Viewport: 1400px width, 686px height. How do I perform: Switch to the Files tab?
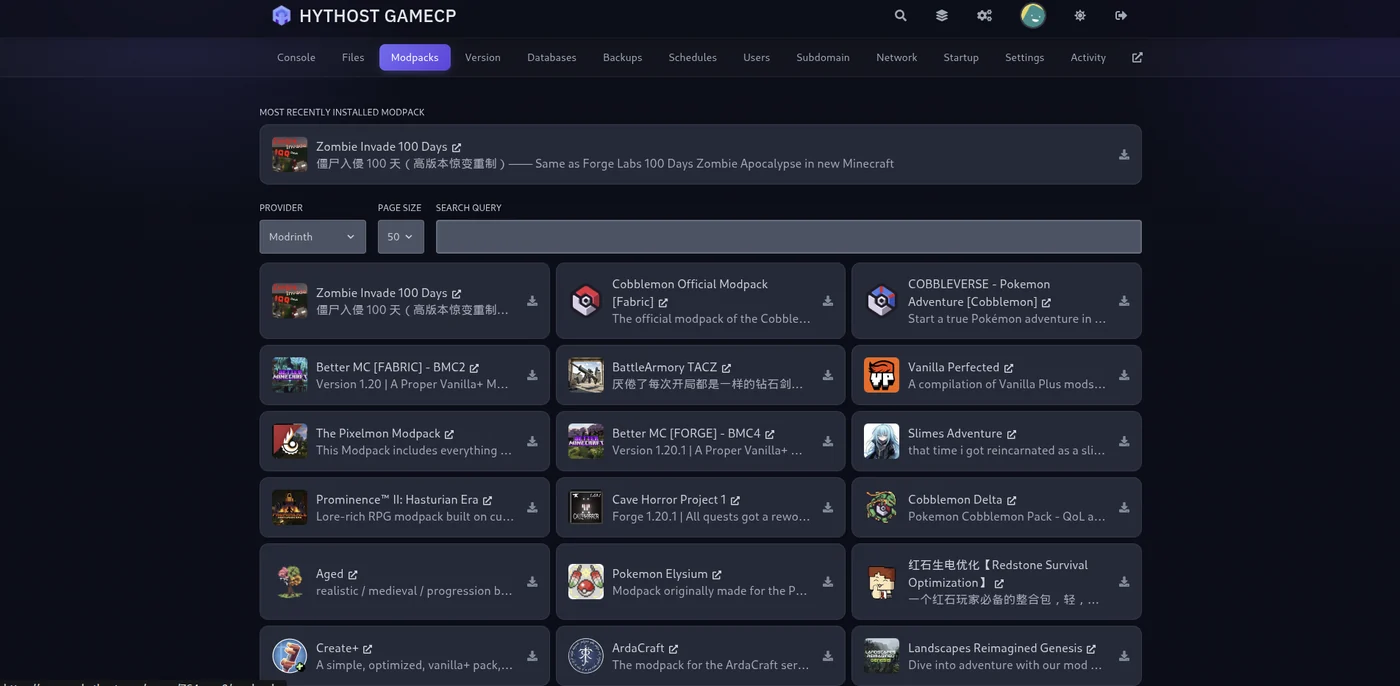click(353, 58)
